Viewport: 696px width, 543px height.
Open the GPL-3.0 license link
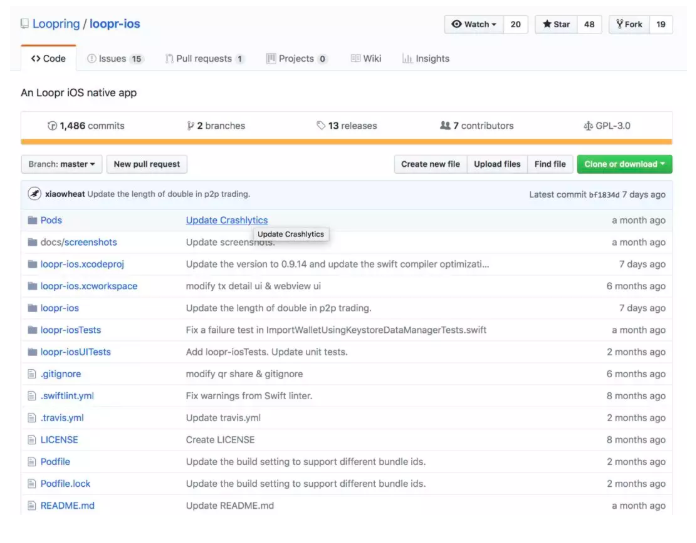607,126
